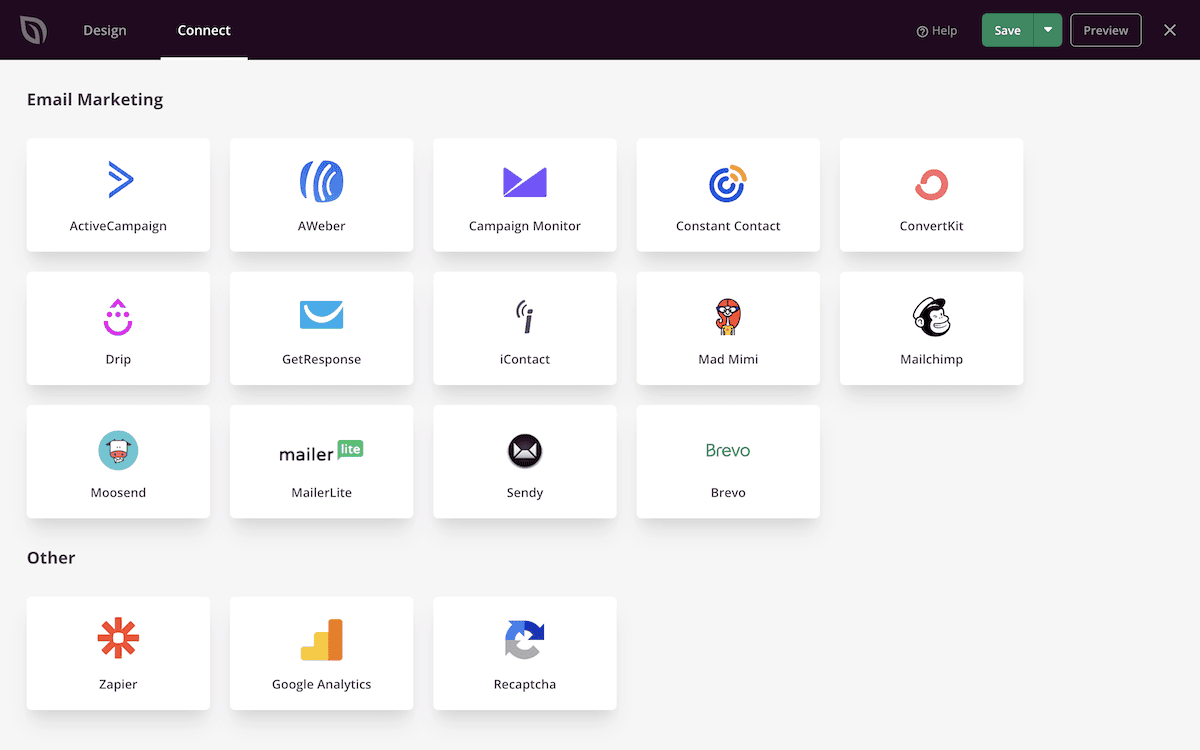Click the MailerLite label under the logo

click(322, 492)
